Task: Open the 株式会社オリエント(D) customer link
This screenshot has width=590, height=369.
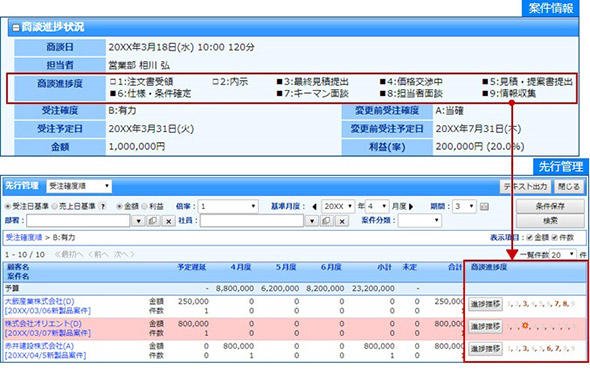Action: pyautogui.click(x=43, y=323)
